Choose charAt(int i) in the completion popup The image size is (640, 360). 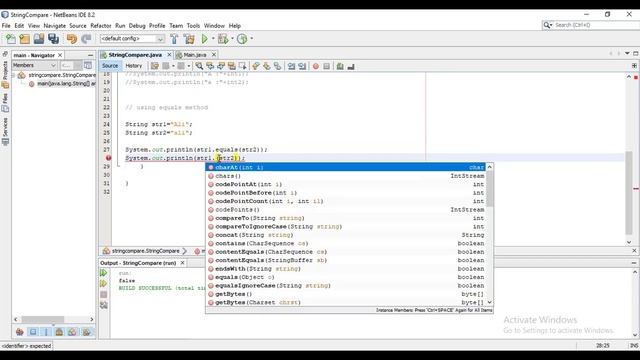click(x=346, y=167)
